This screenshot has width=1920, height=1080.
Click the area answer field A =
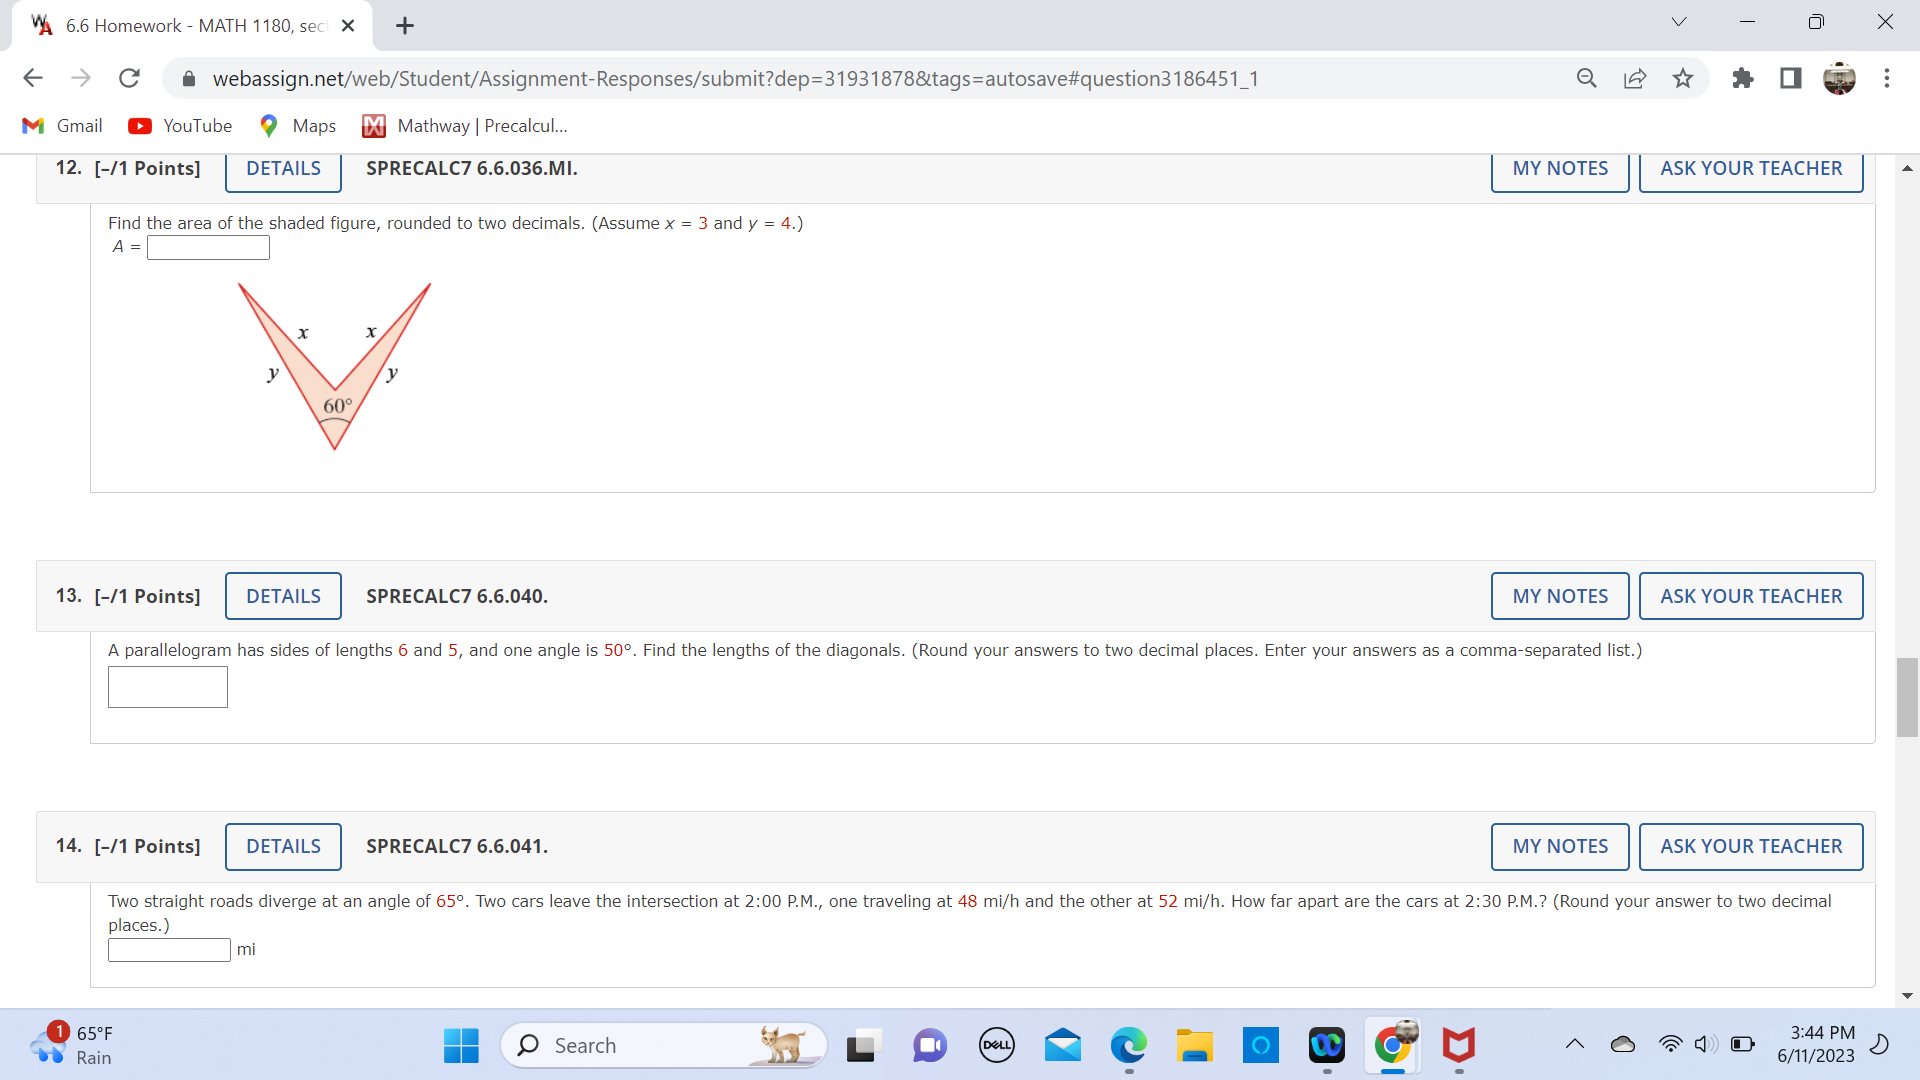(x=208, y=247)
